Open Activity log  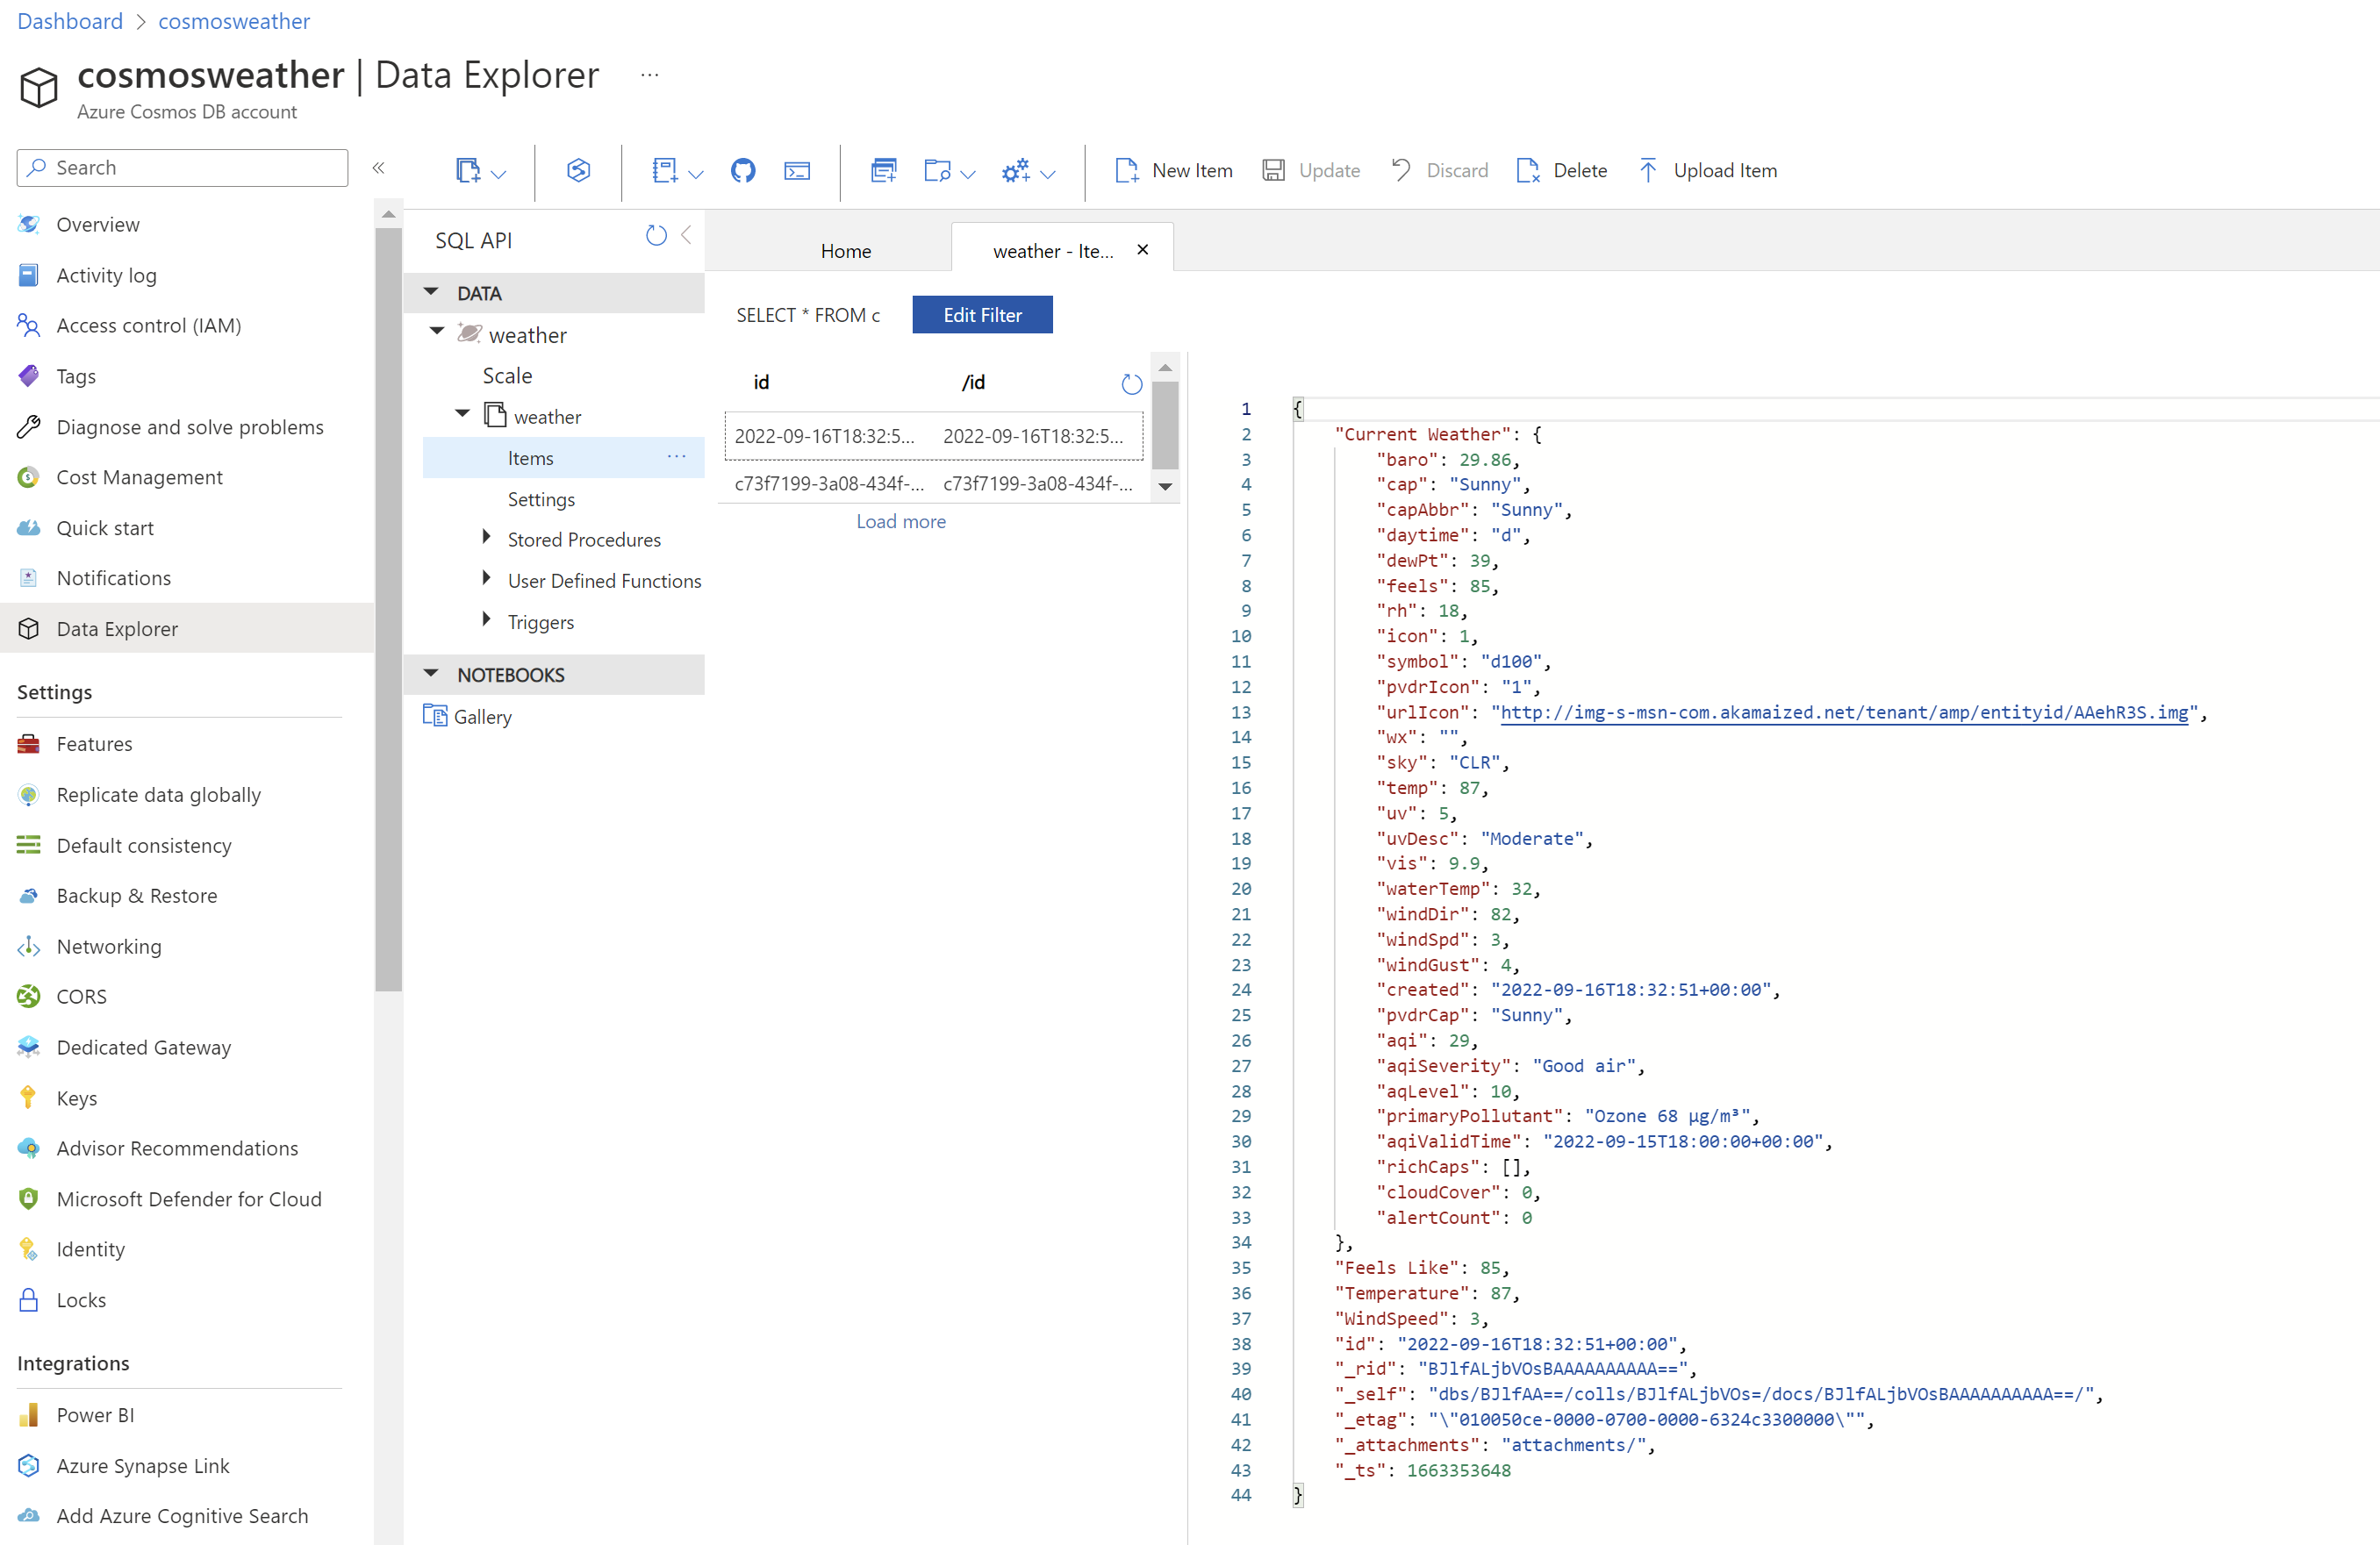(x=106, y=275)
